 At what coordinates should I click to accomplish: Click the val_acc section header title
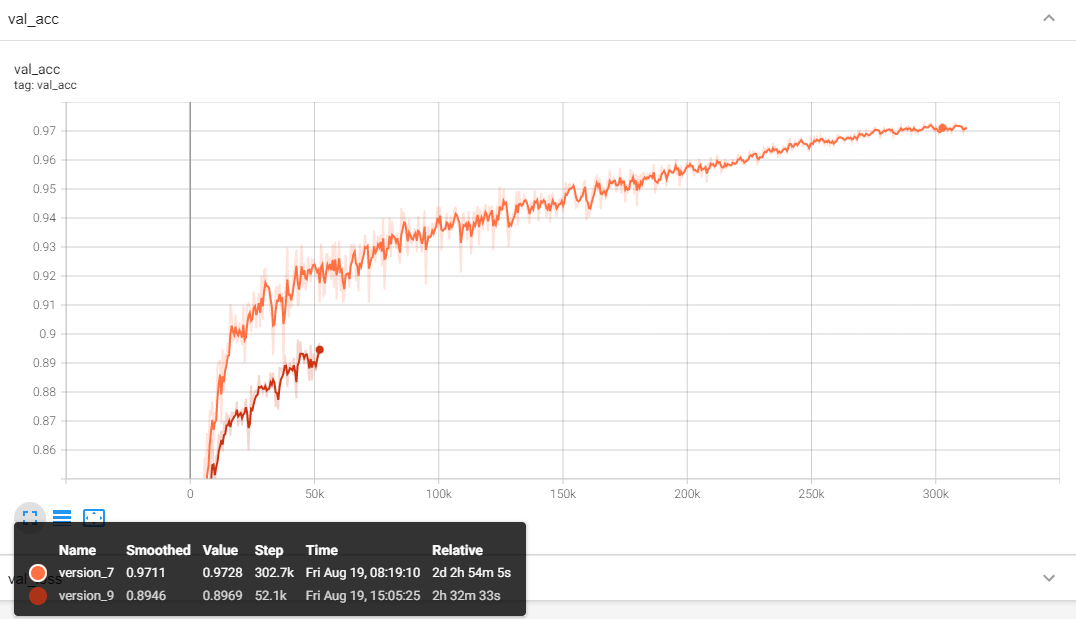(33, 19)
